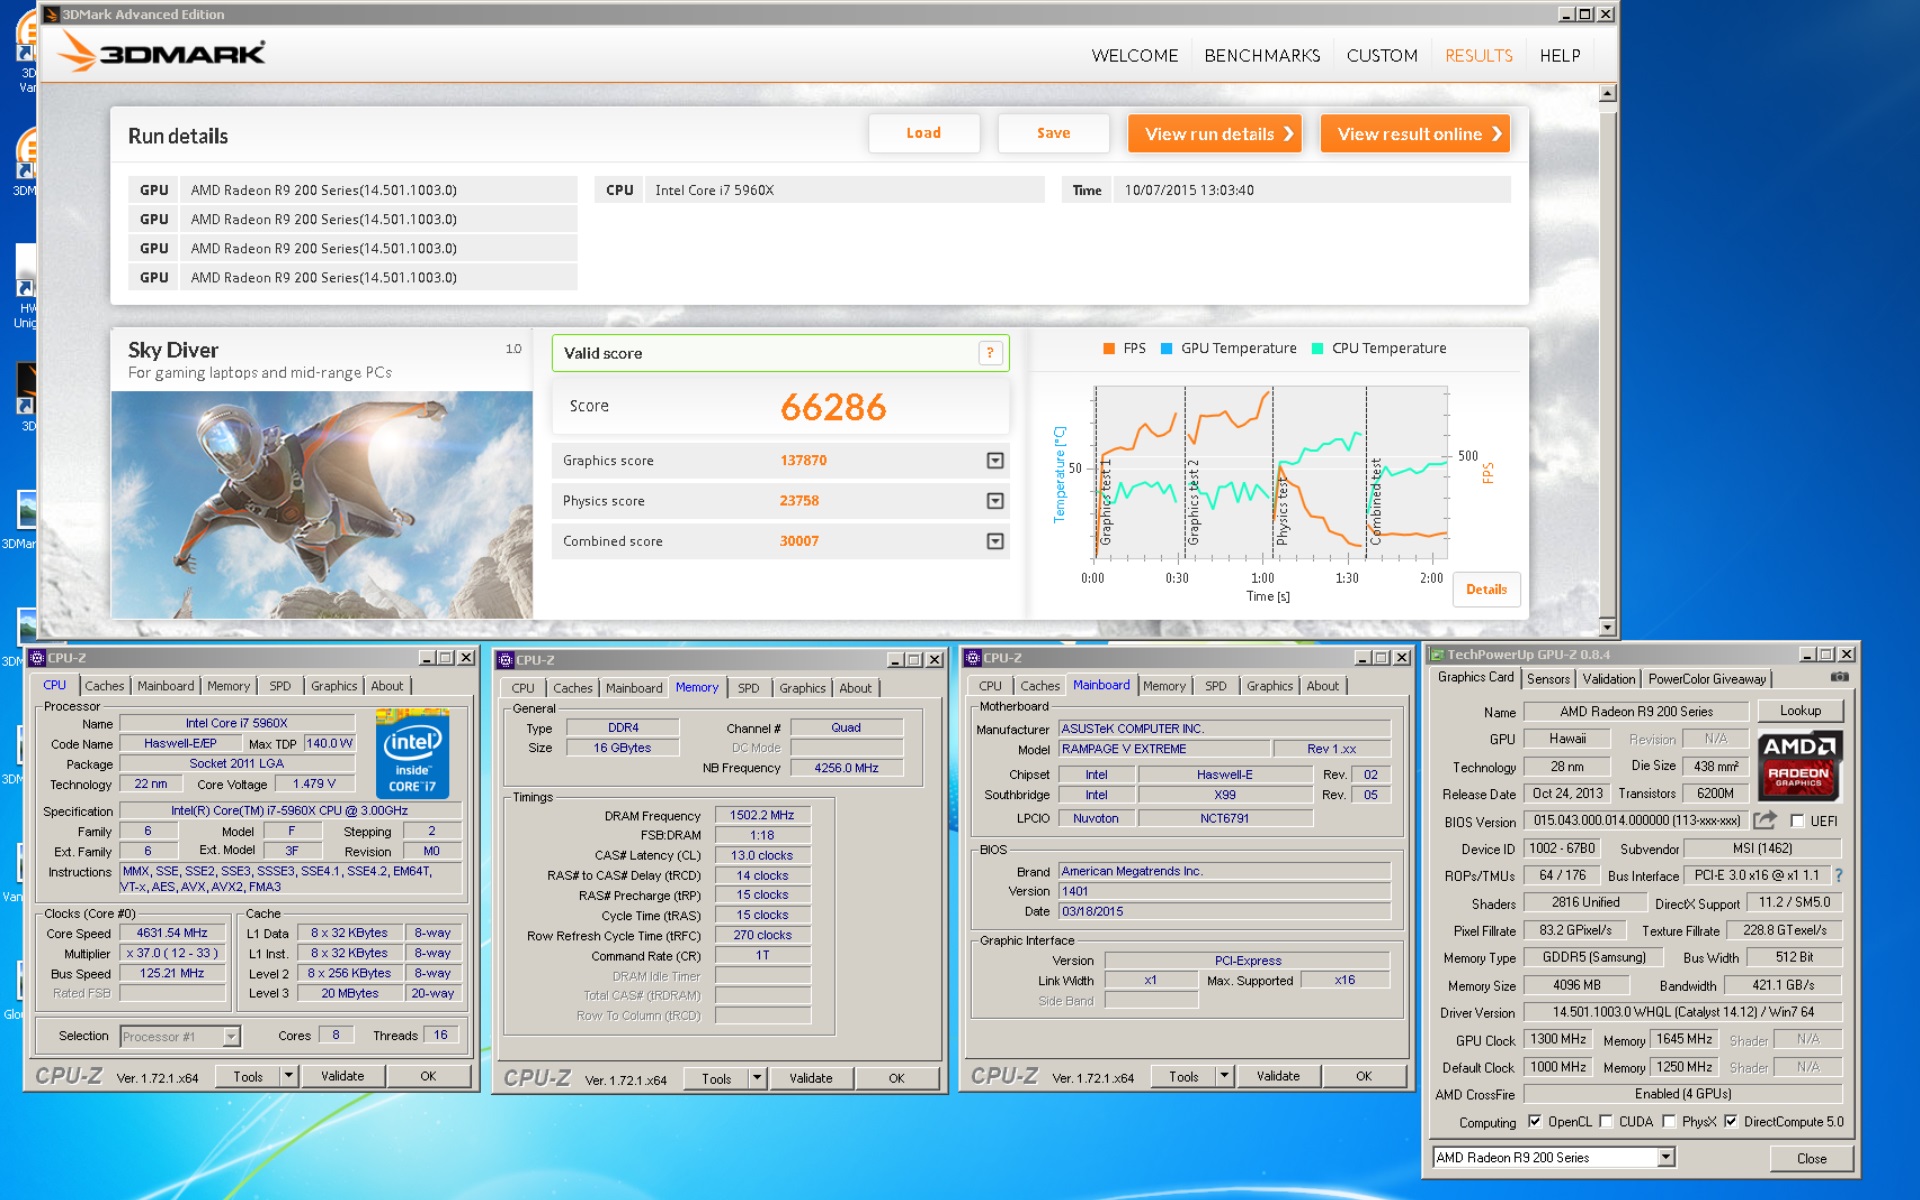Open Tools dropdown arrow in Memory CPU-Z window
The height and width of the screenshot is (1200, 1920).
[x=757, y=1078]
